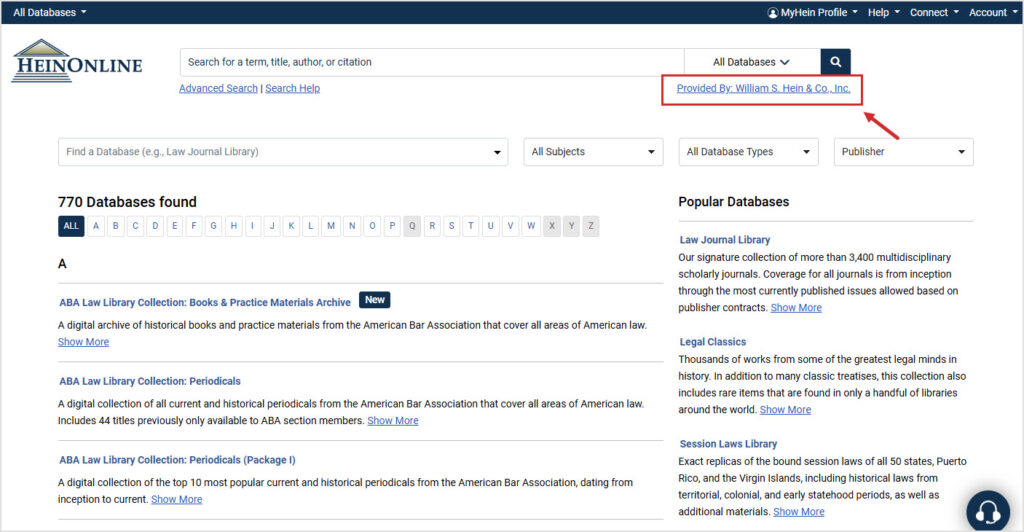The height and width of the screenshot is (532, 1024).
Task: Show More for Books & Practice Materials Archive
Action: (84, 342)
